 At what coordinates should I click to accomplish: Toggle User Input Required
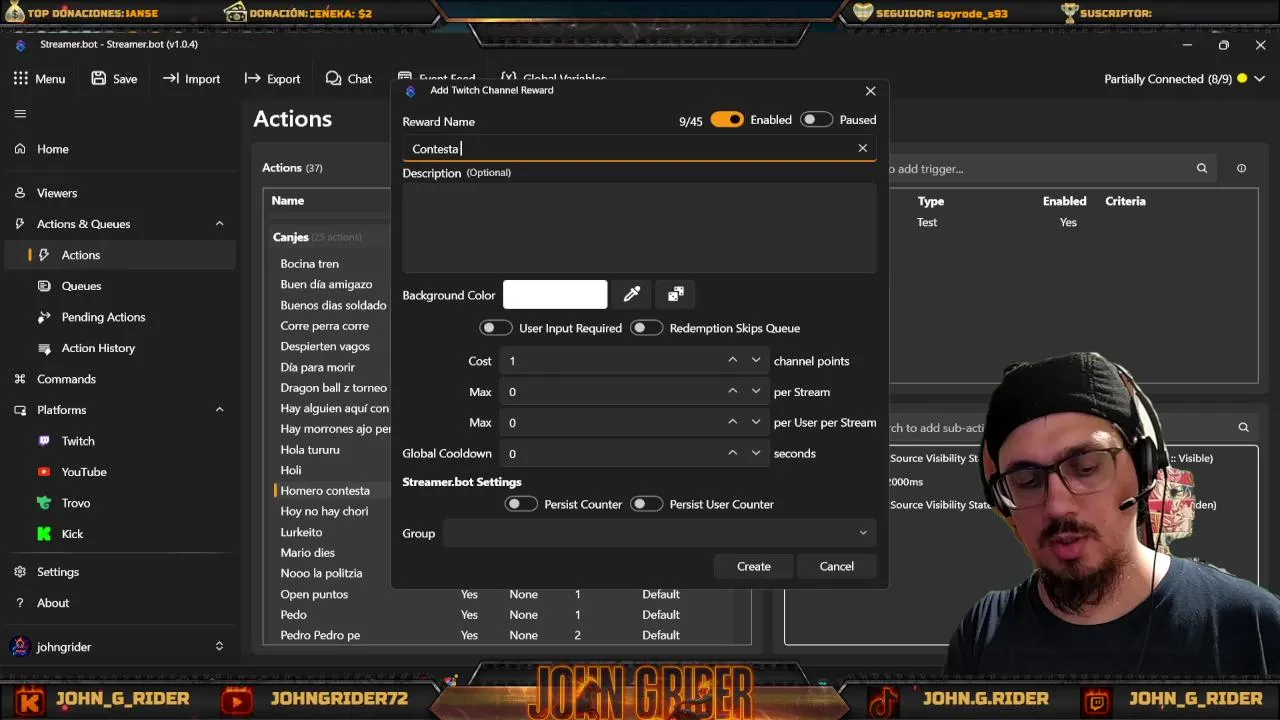click(496, 328)
